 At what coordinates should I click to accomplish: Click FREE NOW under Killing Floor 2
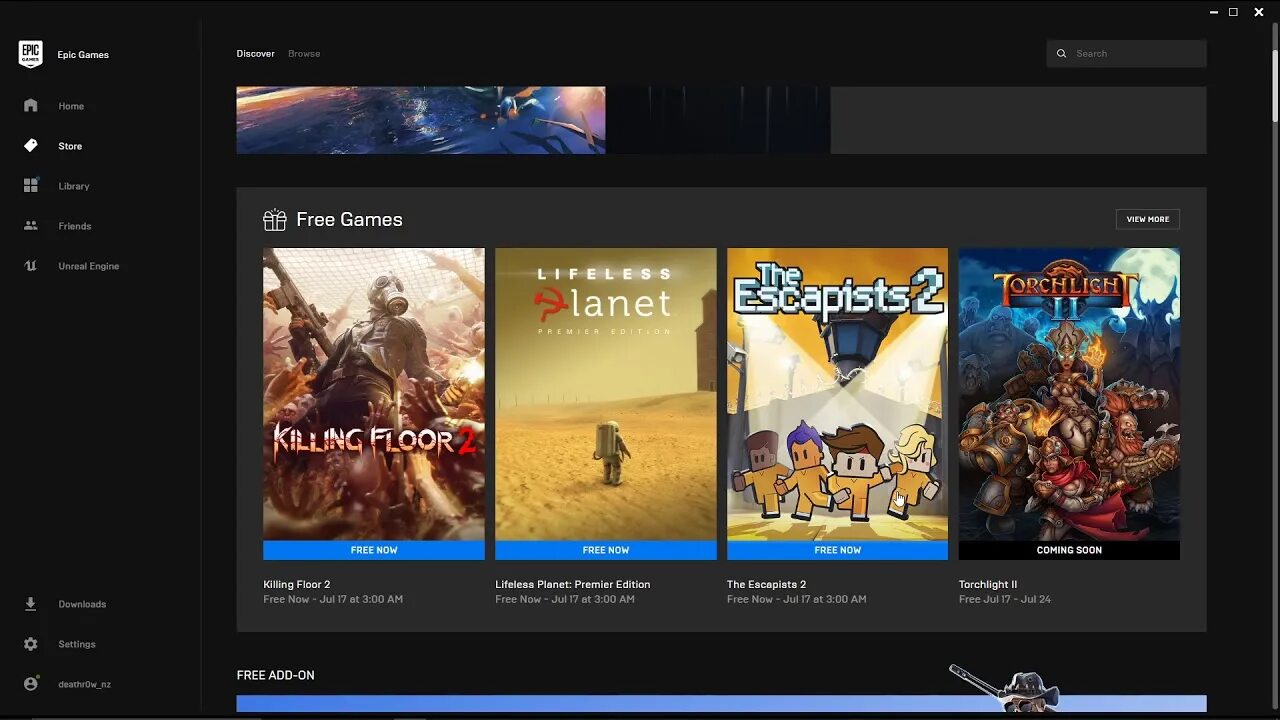[374, 550]
